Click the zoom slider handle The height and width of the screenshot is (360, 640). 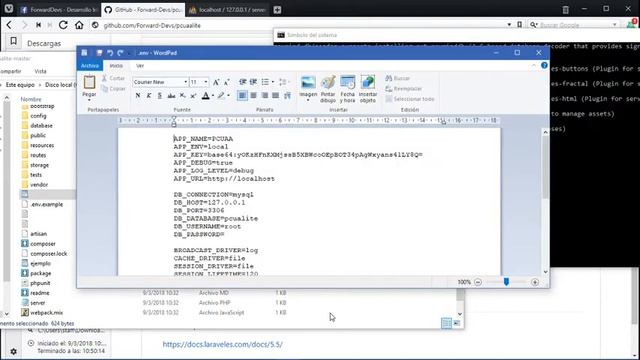506,282
